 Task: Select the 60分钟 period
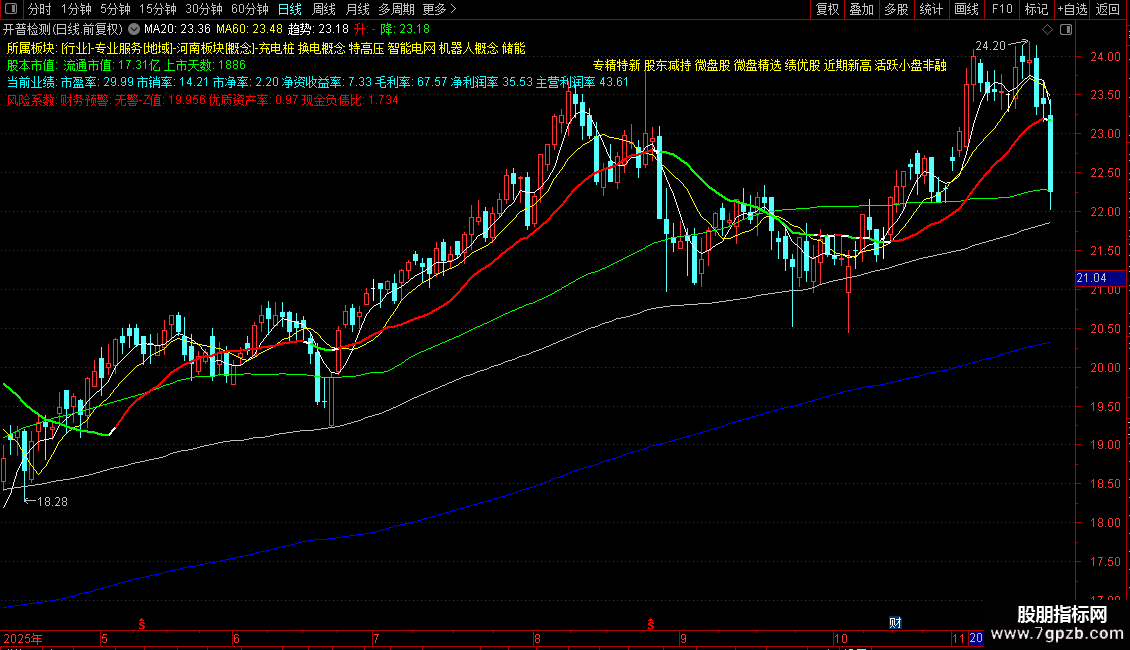pyautogui.click(x=250, y=9)
